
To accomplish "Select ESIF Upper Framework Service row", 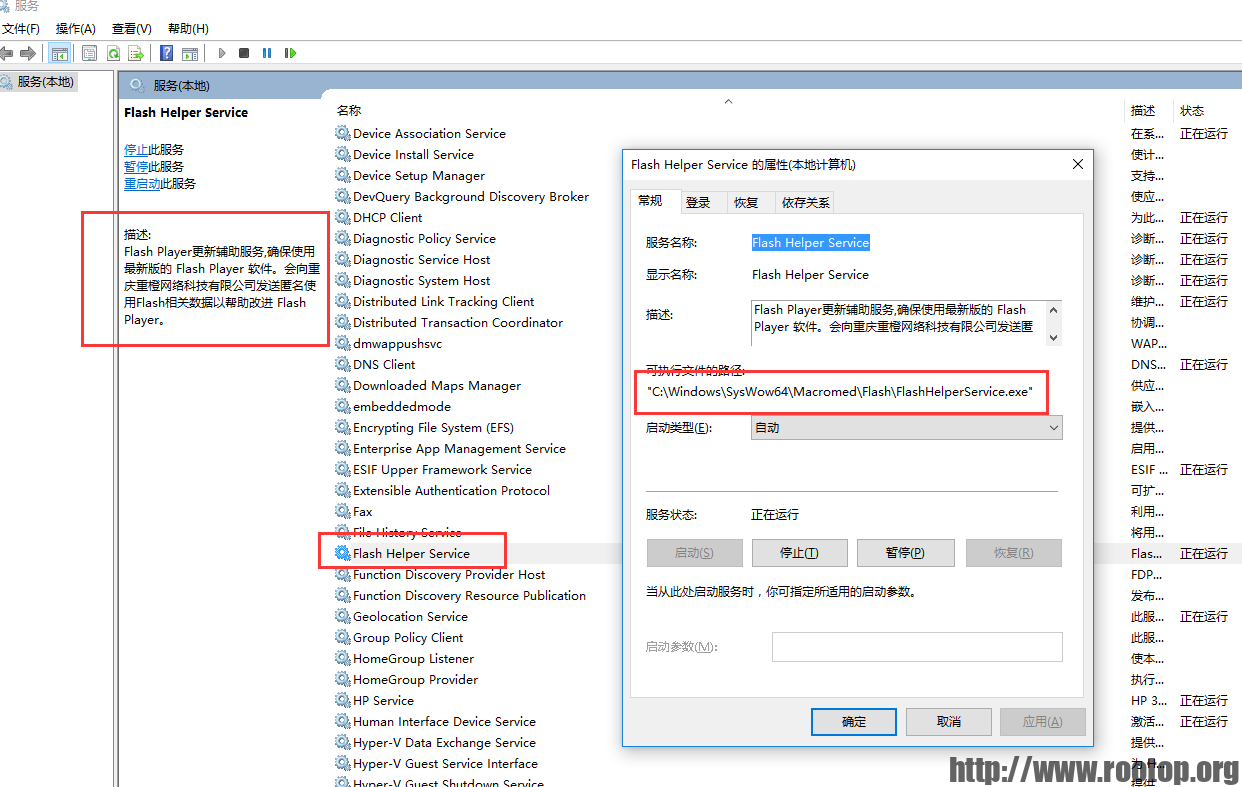I will [x=442, y=469].
